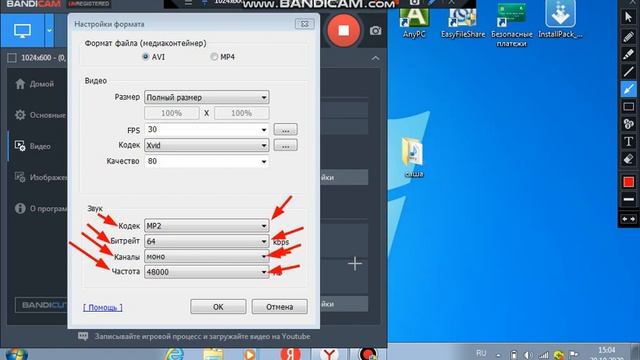Image resolution: width=640 pixels, height=360 pixels.
Task: Open the EasyFileShare desktop shortcut
Action: point(463,21)
